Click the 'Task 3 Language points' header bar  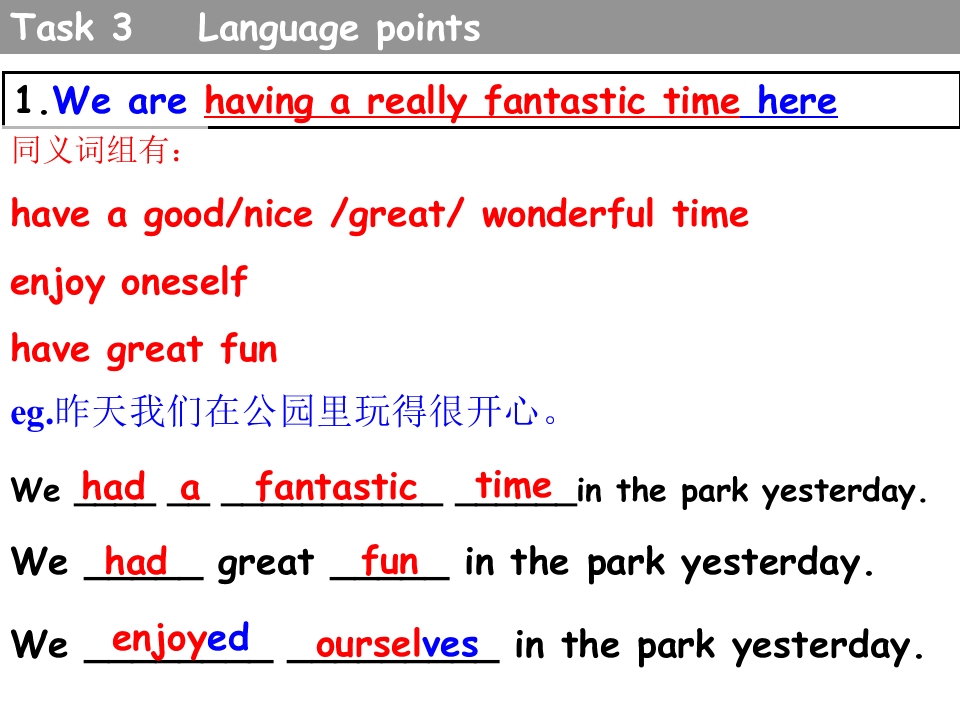coord(480,28)
